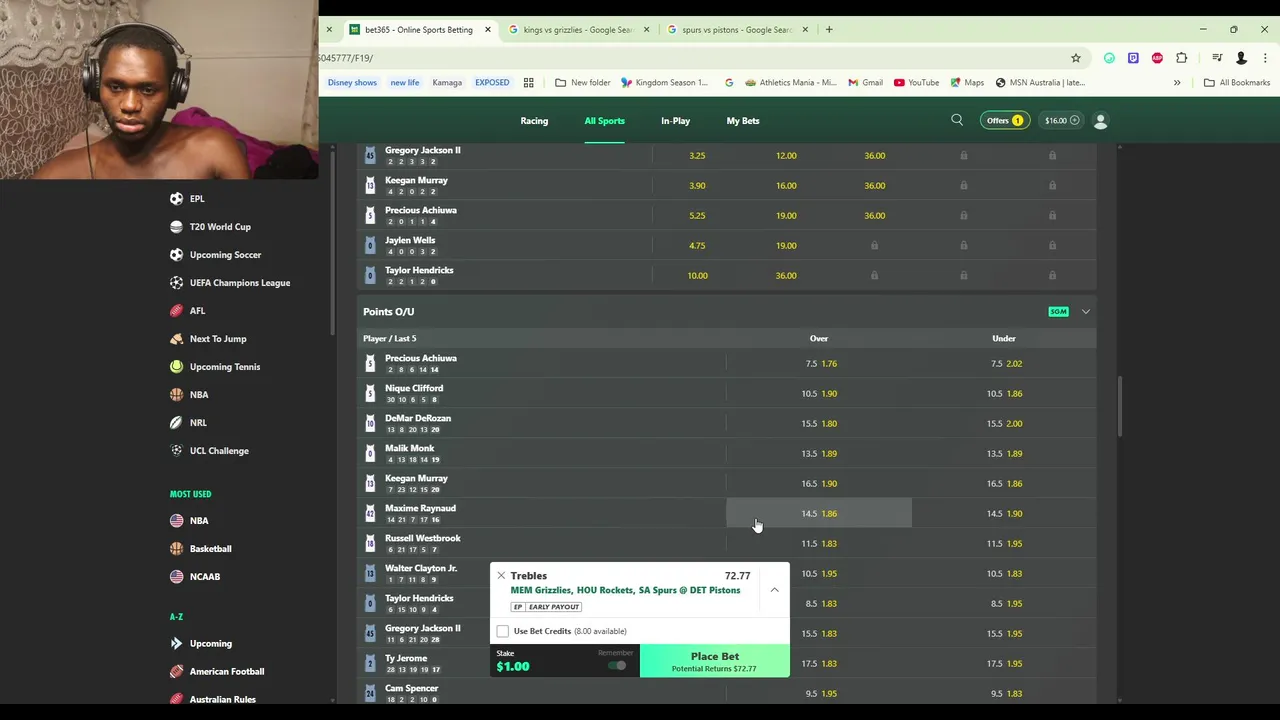Open the bet365 search magnifier
This screenshot has width=1280, height=720.
click(x=957, y=120)
